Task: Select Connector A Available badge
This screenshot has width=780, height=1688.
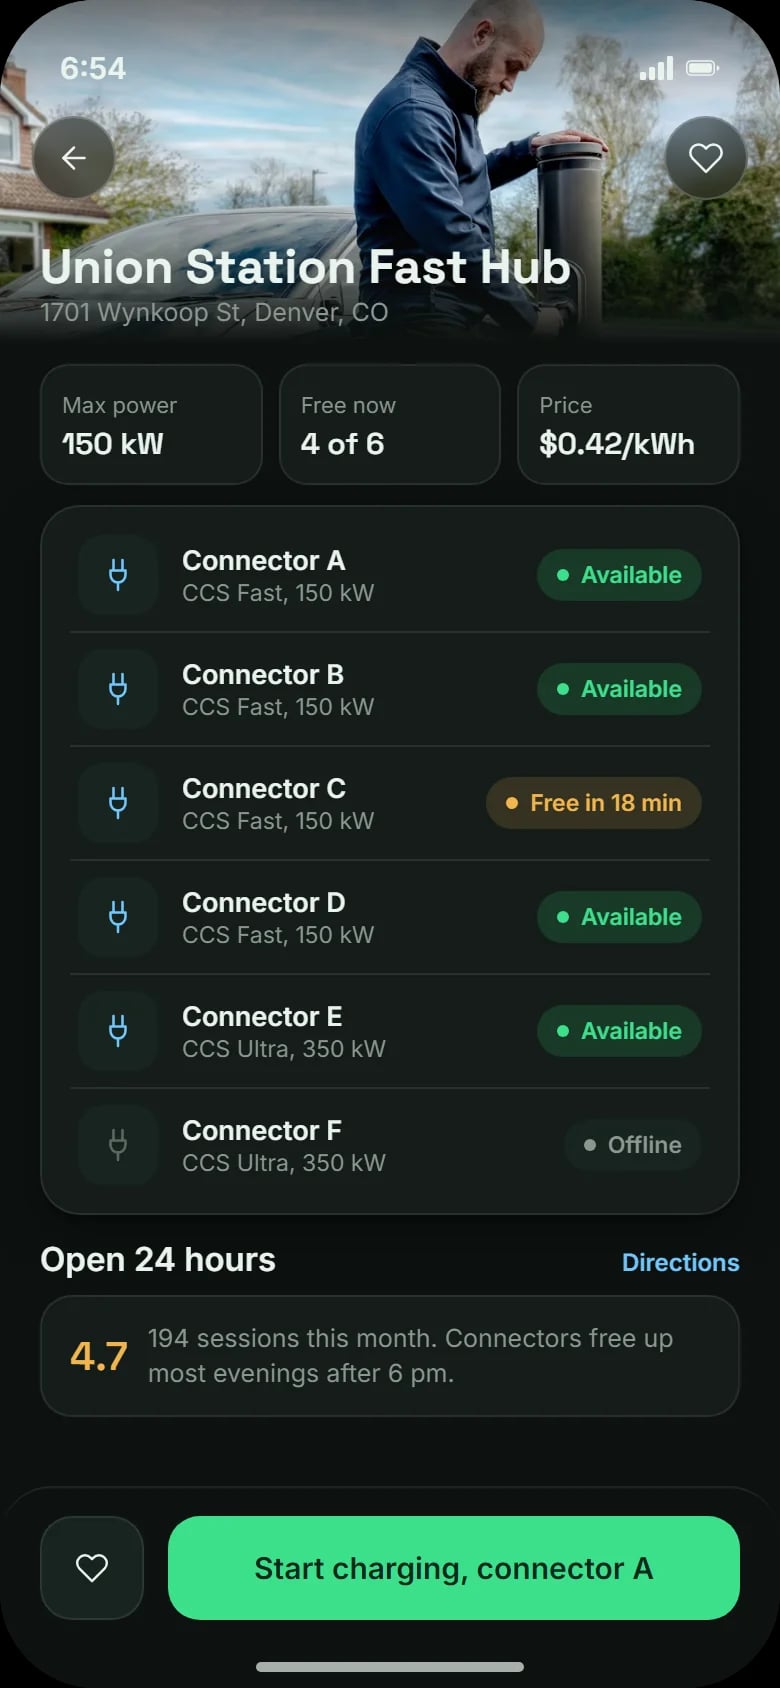Action: pyautogui.click(x=619, y=575)
